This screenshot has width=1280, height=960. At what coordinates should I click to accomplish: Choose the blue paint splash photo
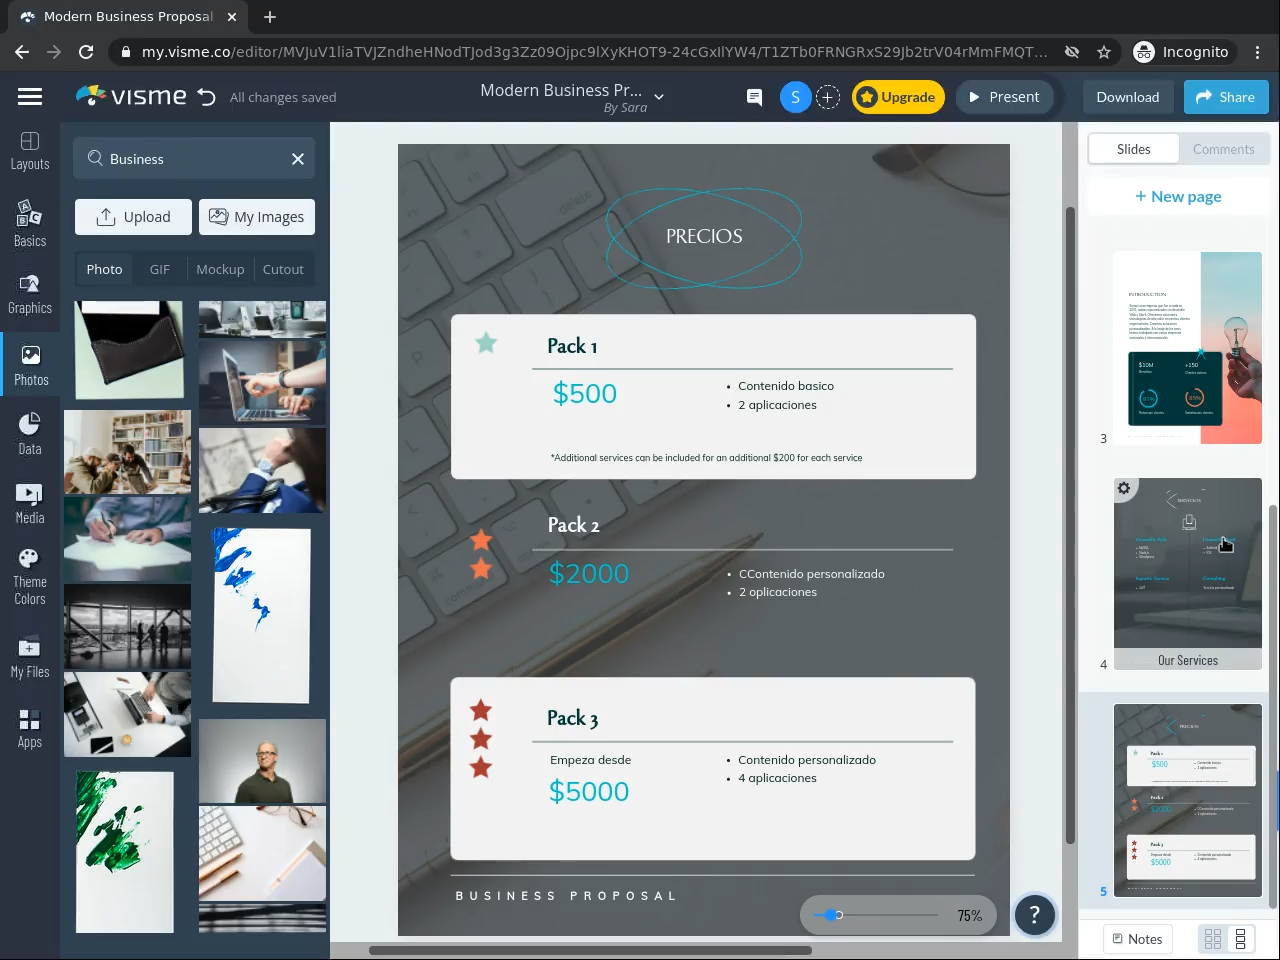261,615
